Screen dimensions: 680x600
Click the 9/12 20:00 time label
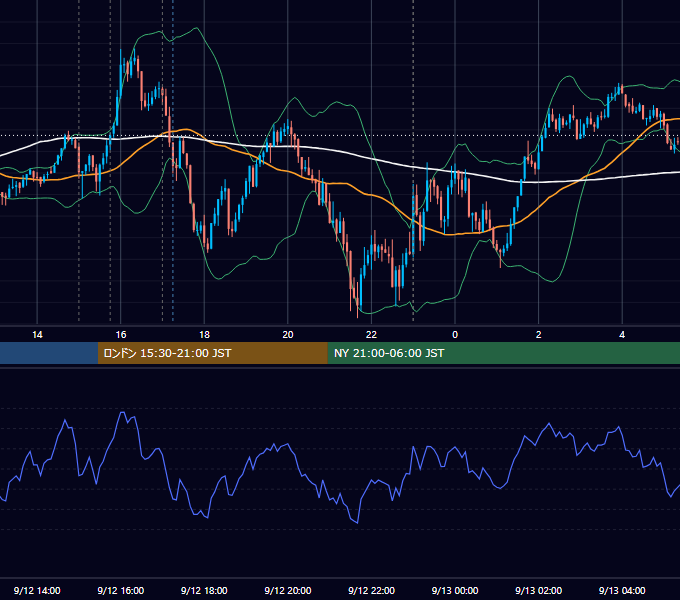288,590
